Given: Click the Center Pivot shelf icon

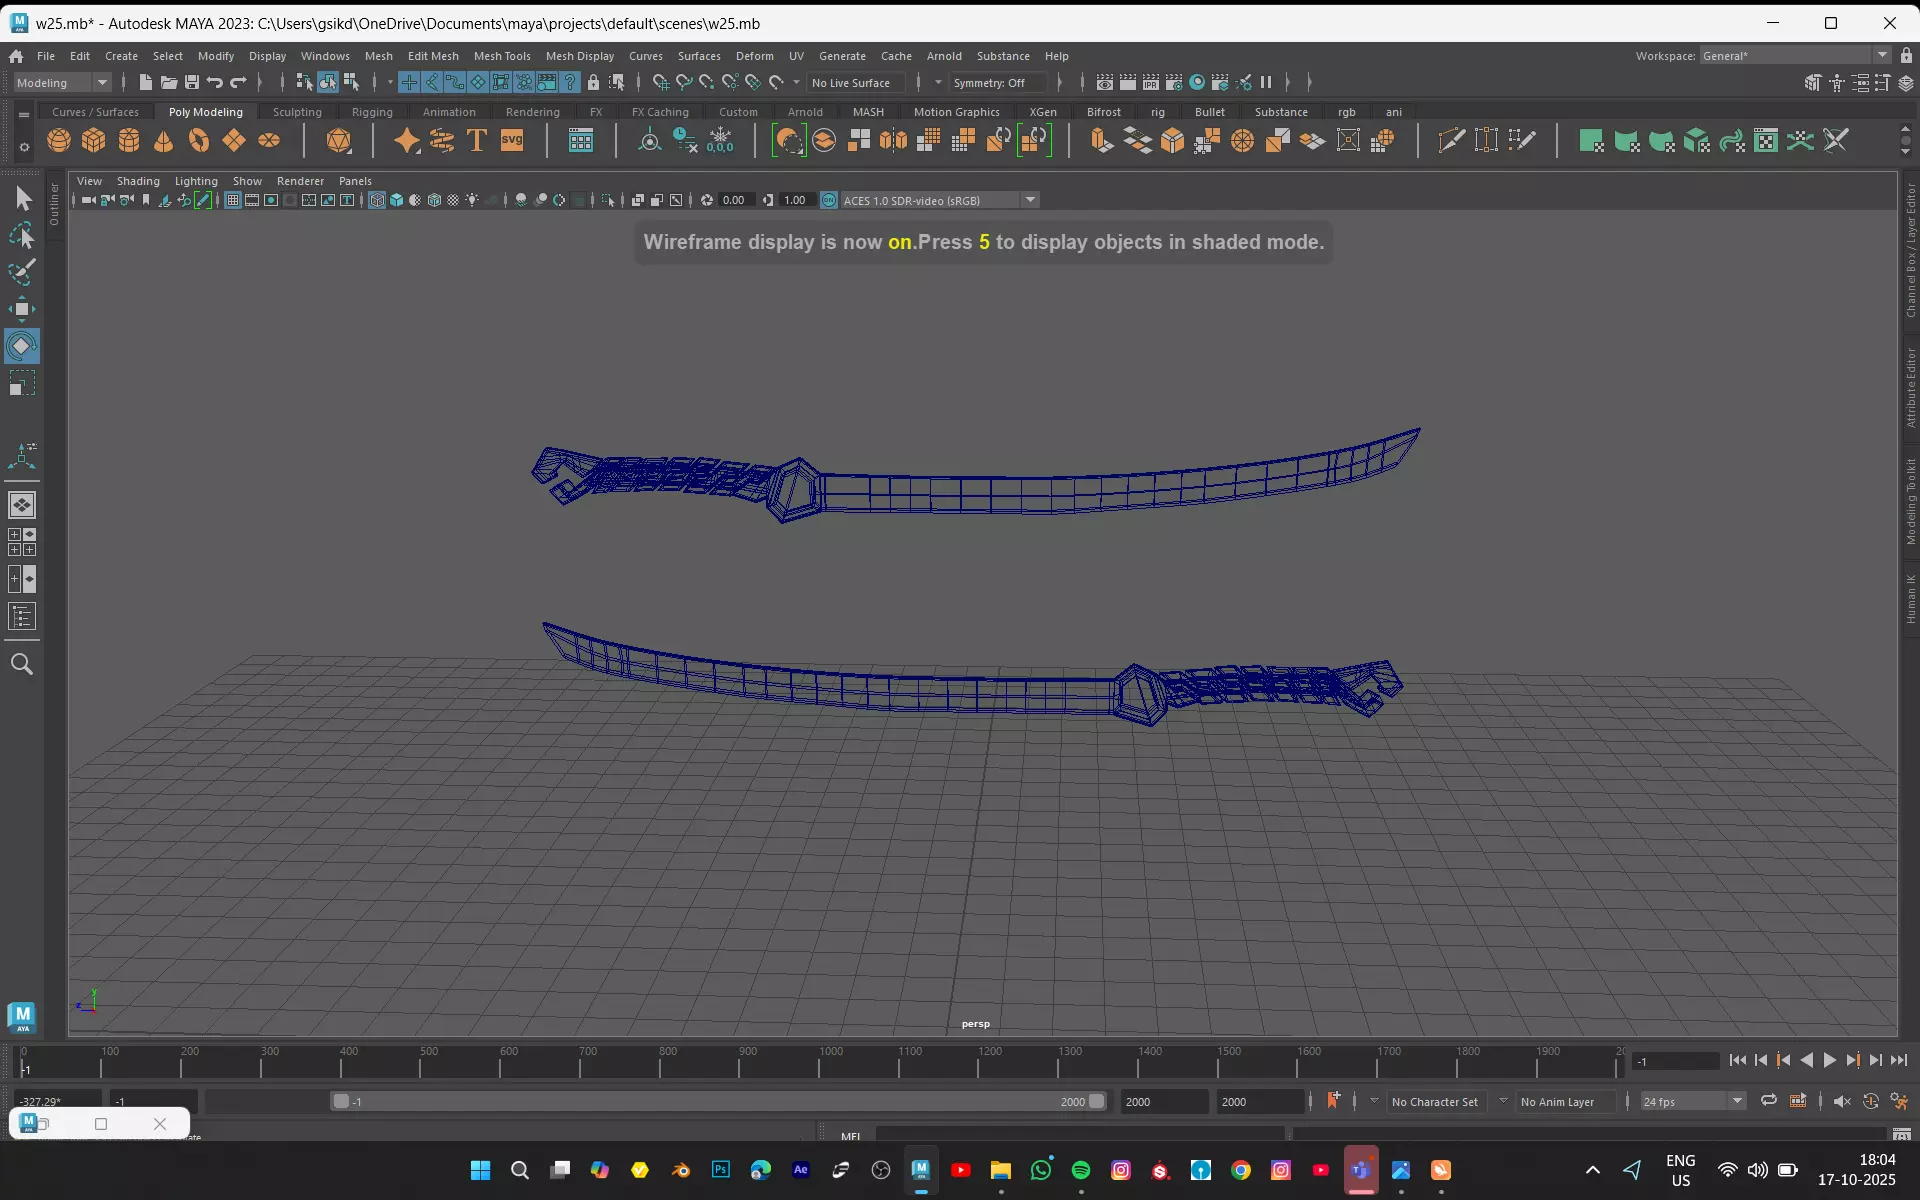Looking at the screenshot, I should [x=650, y=141].
